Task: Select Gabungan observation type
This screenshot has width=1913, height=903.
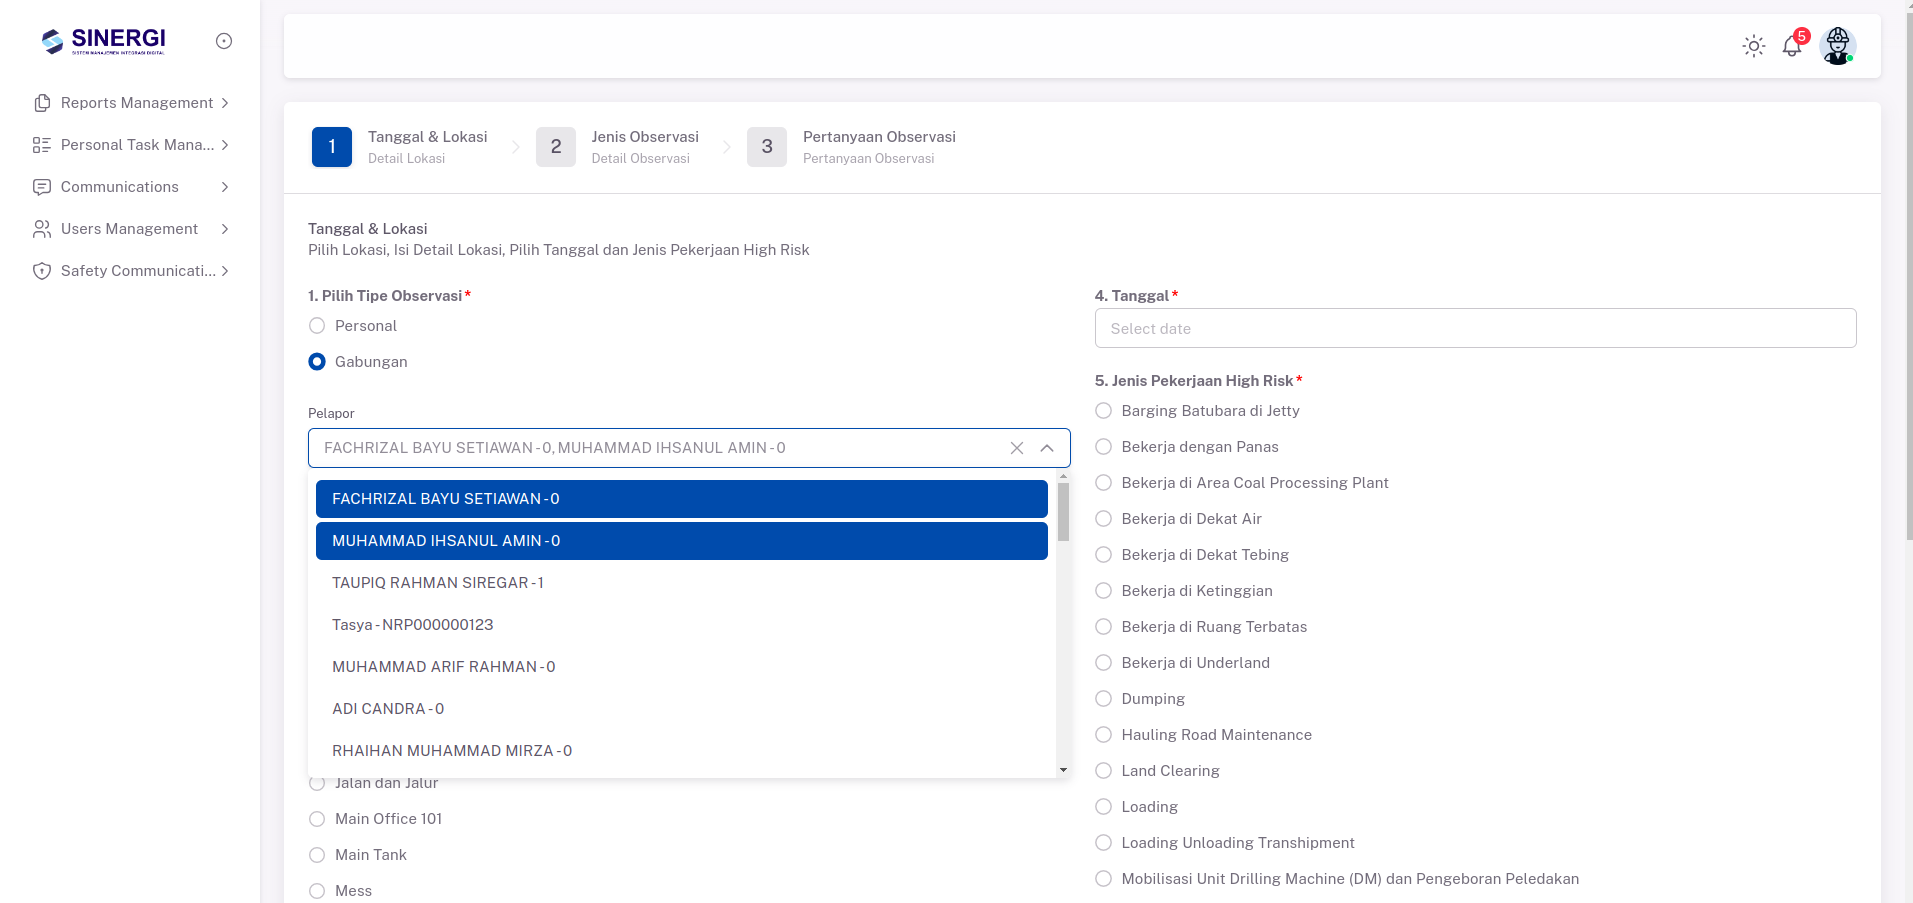Action: coord(317,362)
